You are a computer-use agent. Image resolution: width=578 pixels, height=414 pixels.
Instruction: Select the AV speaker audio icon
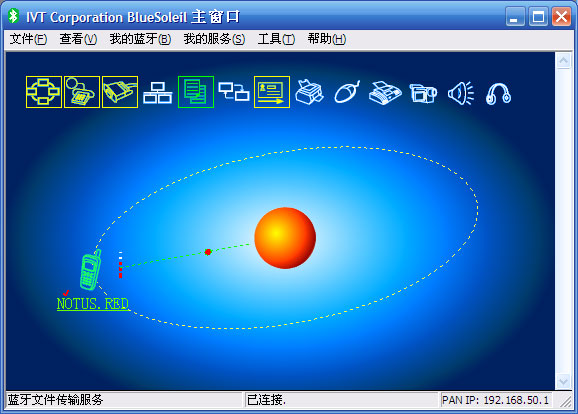click(x=461, y=93)
